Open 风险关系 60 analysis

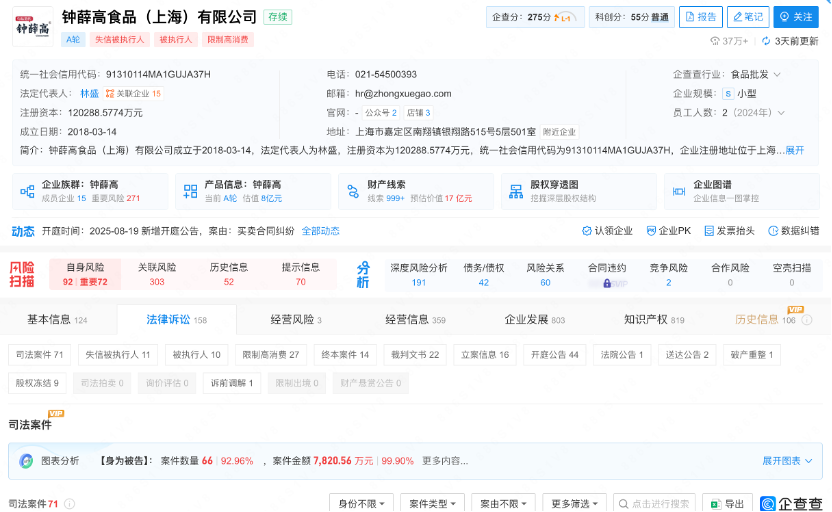click(545, 275)
